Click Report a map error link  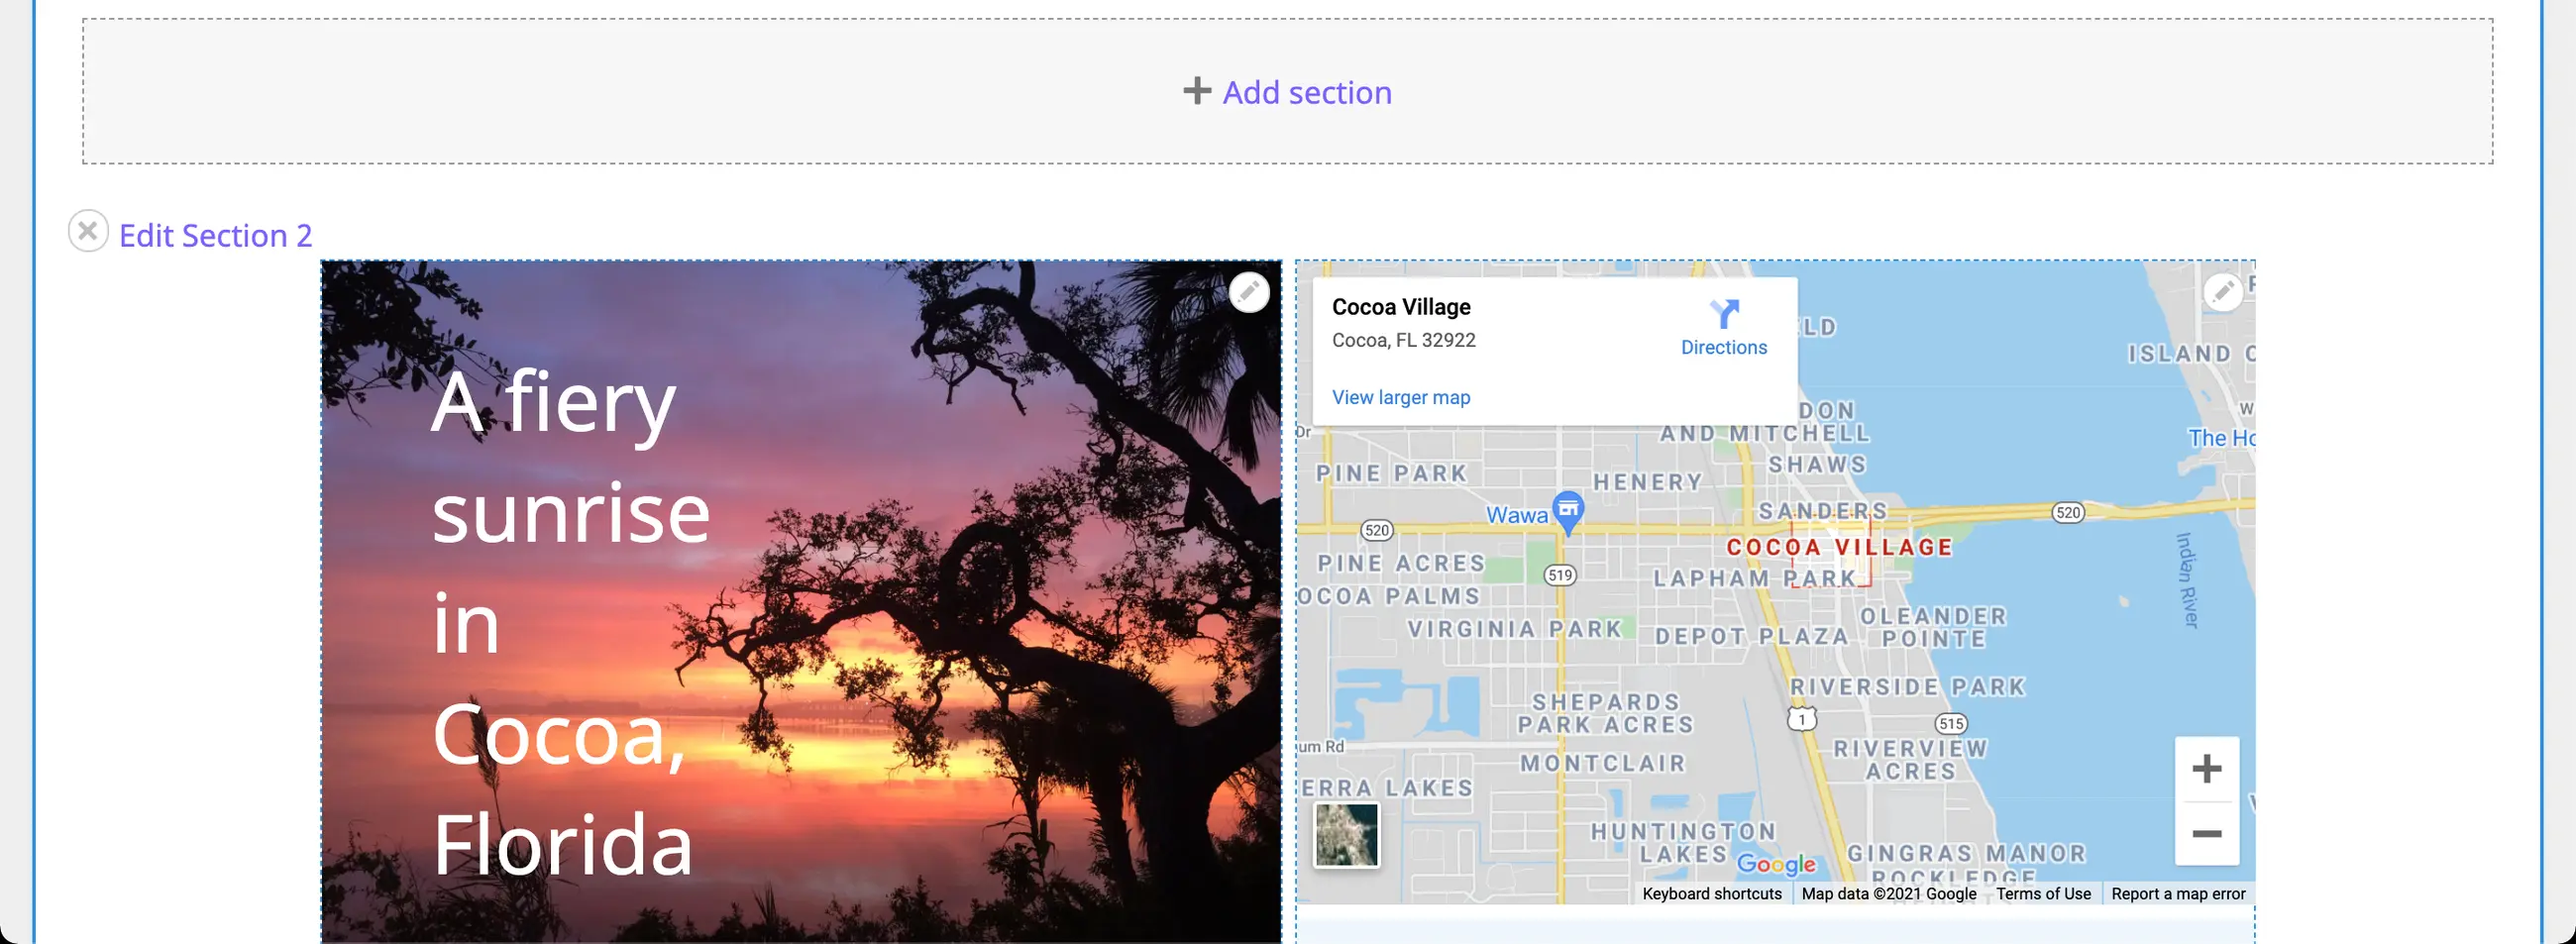click(2177, 893)
